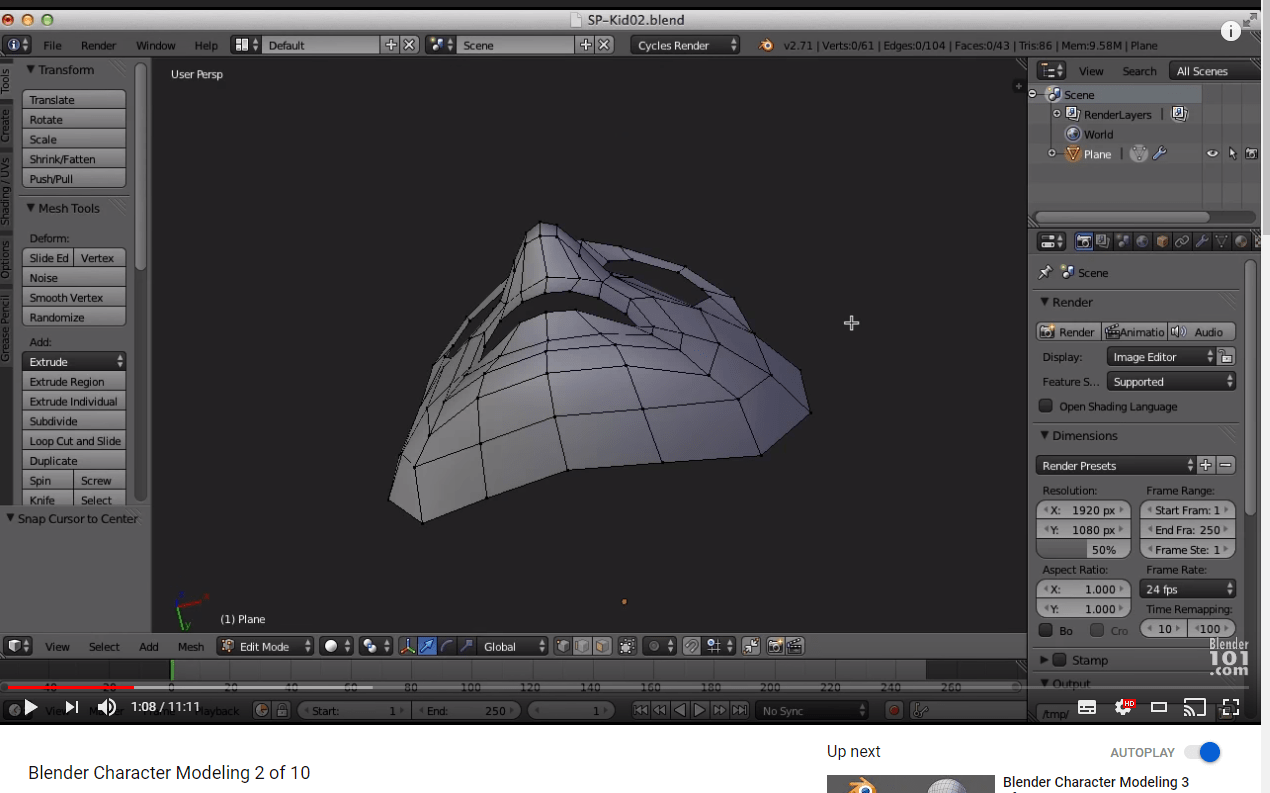Open the Render Layers properties tab icon
The image size is (1270, 793).
[x=1103, y=241]
